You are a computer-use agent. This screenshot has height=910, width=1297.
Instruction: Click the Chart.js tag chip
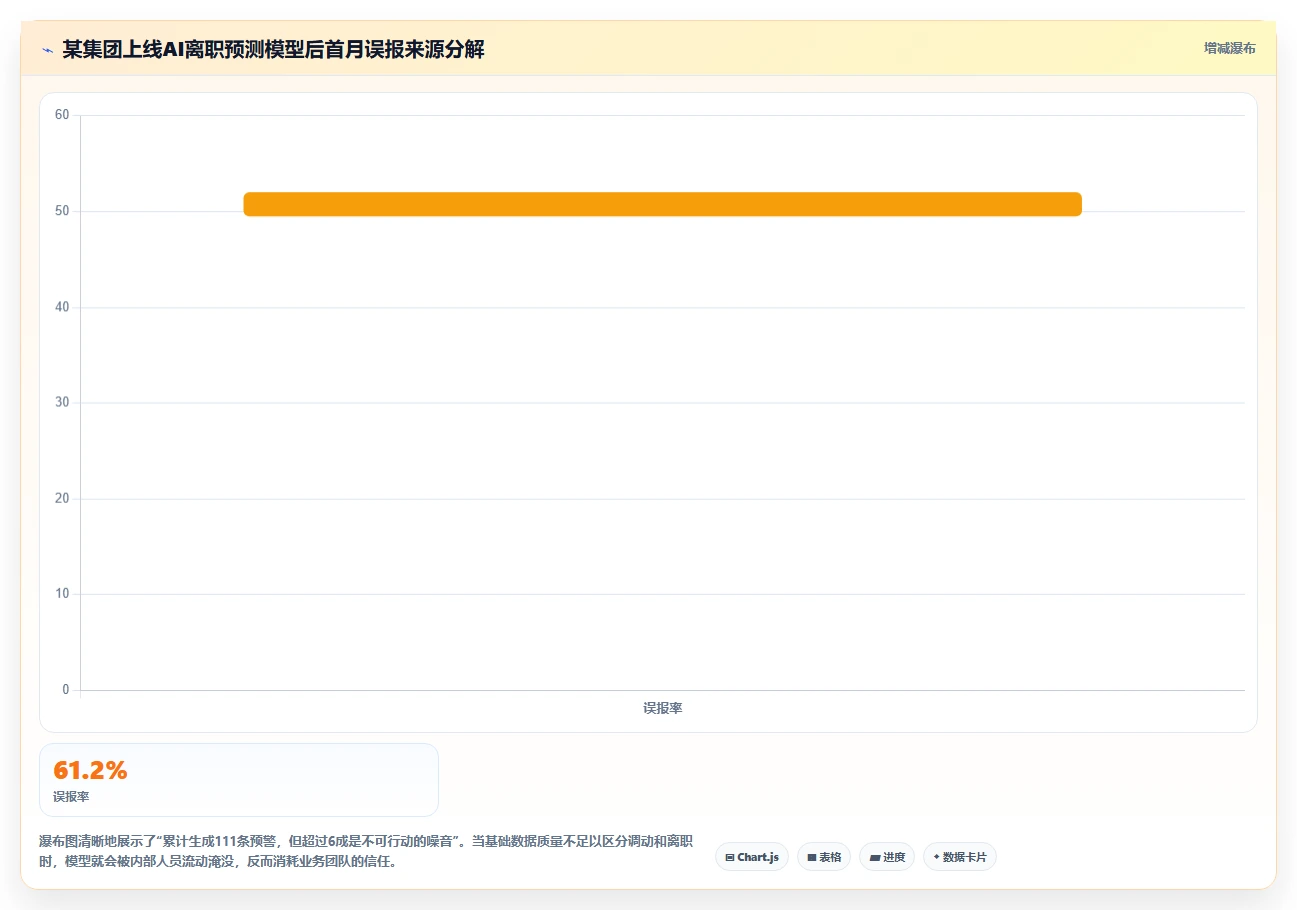[x=752, y=857]
